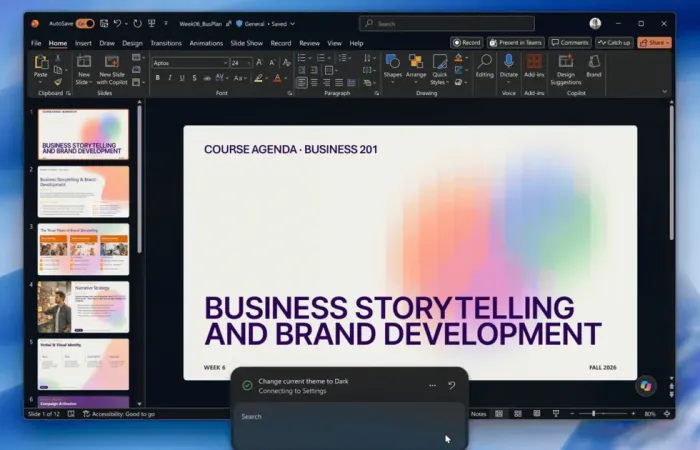This screenshot has height=450, width=700.
Task: Decrease font size with smaller A icon
Action: [272, 63]
